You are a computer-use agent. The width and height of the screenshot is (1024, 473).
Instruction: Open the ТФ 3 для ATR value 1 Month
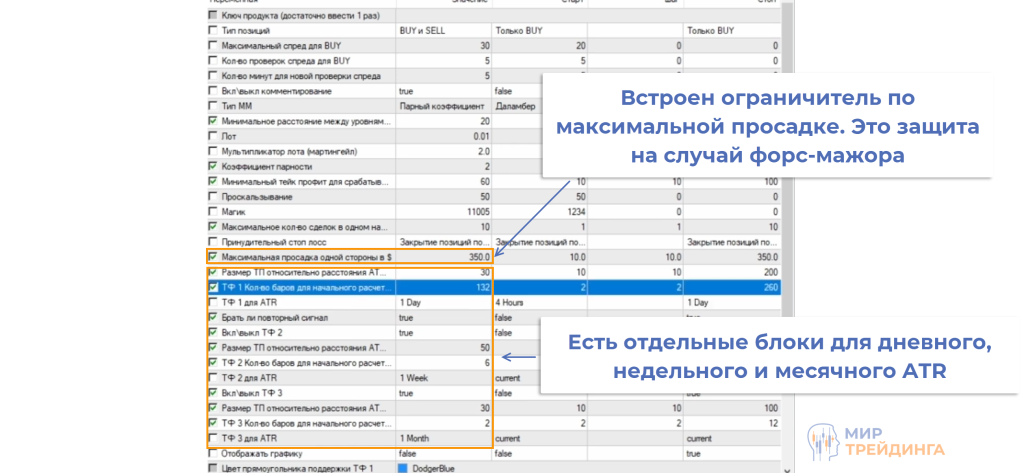point(444,438)
